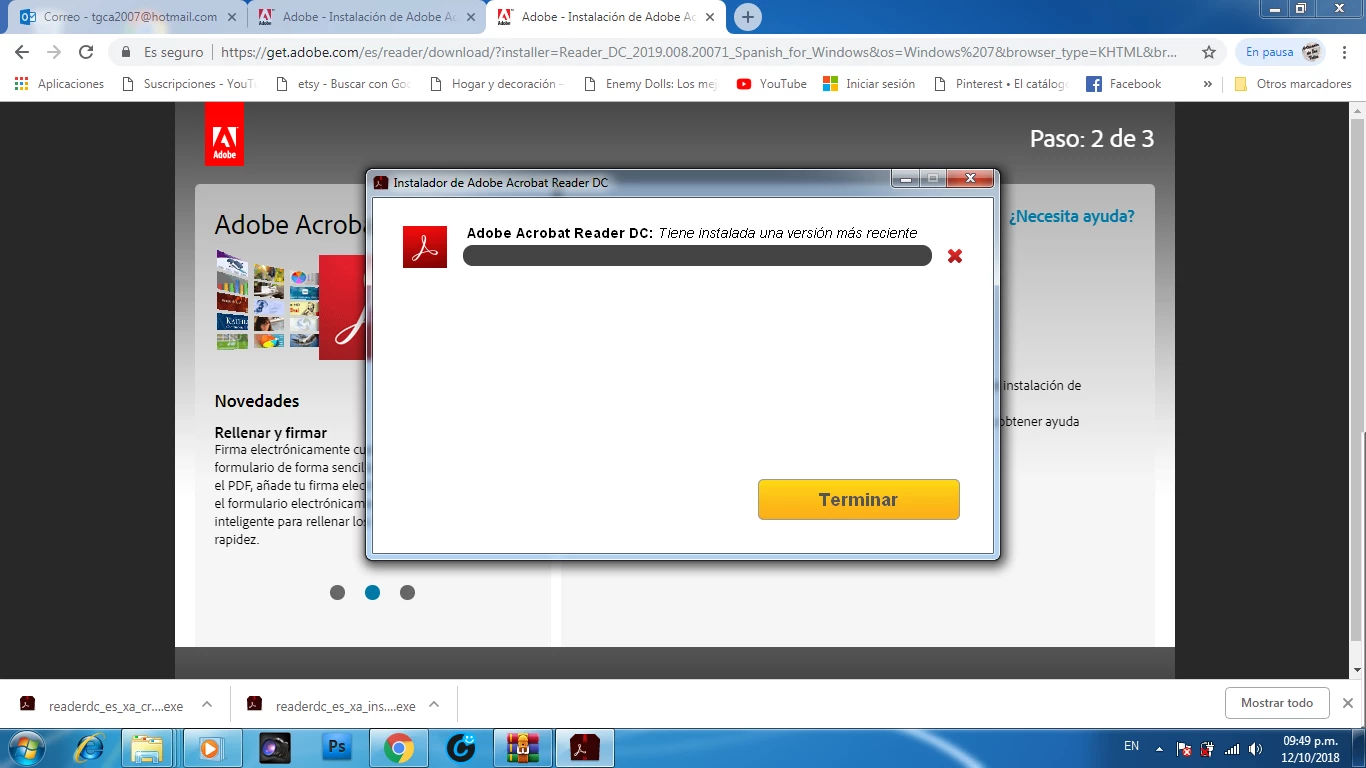Open the Pinterest bookmark

click(x=1001, y=84)
